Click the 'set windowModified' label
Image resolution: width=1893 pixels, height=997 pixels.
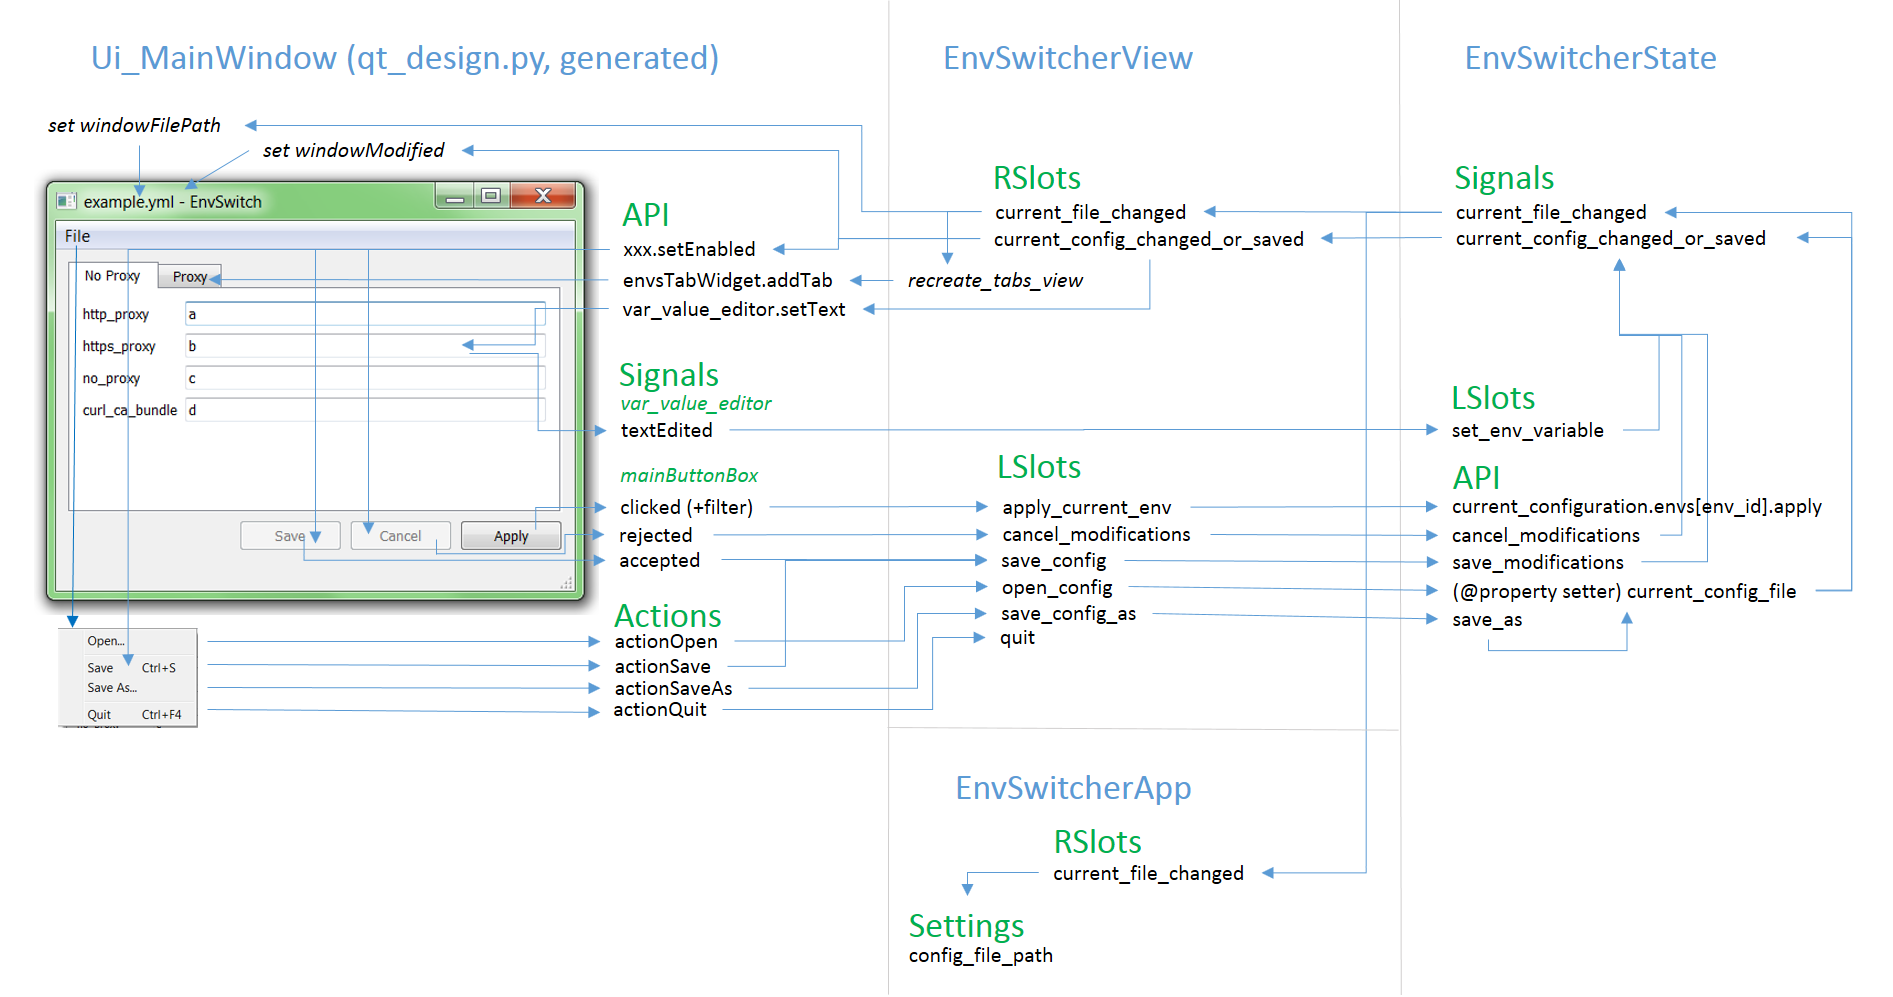(x=353, y=150)
